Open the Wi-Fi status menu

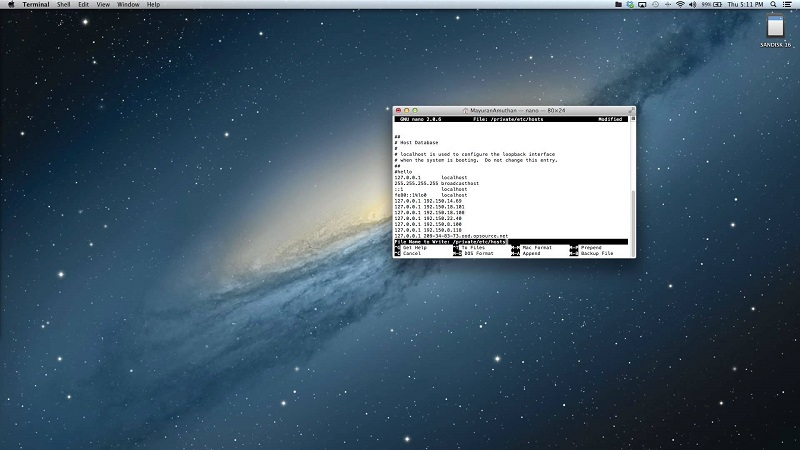point(680,5)
